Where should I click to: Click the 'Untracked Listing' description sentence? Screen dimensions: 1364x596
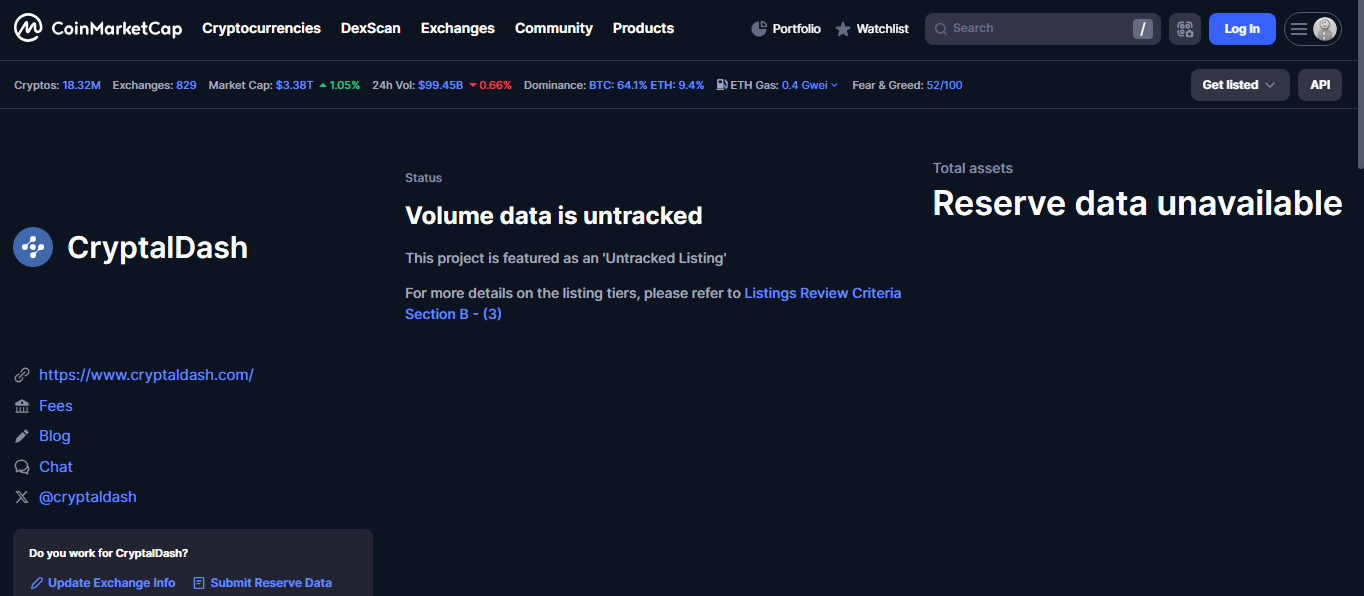[x=566, y=258]
